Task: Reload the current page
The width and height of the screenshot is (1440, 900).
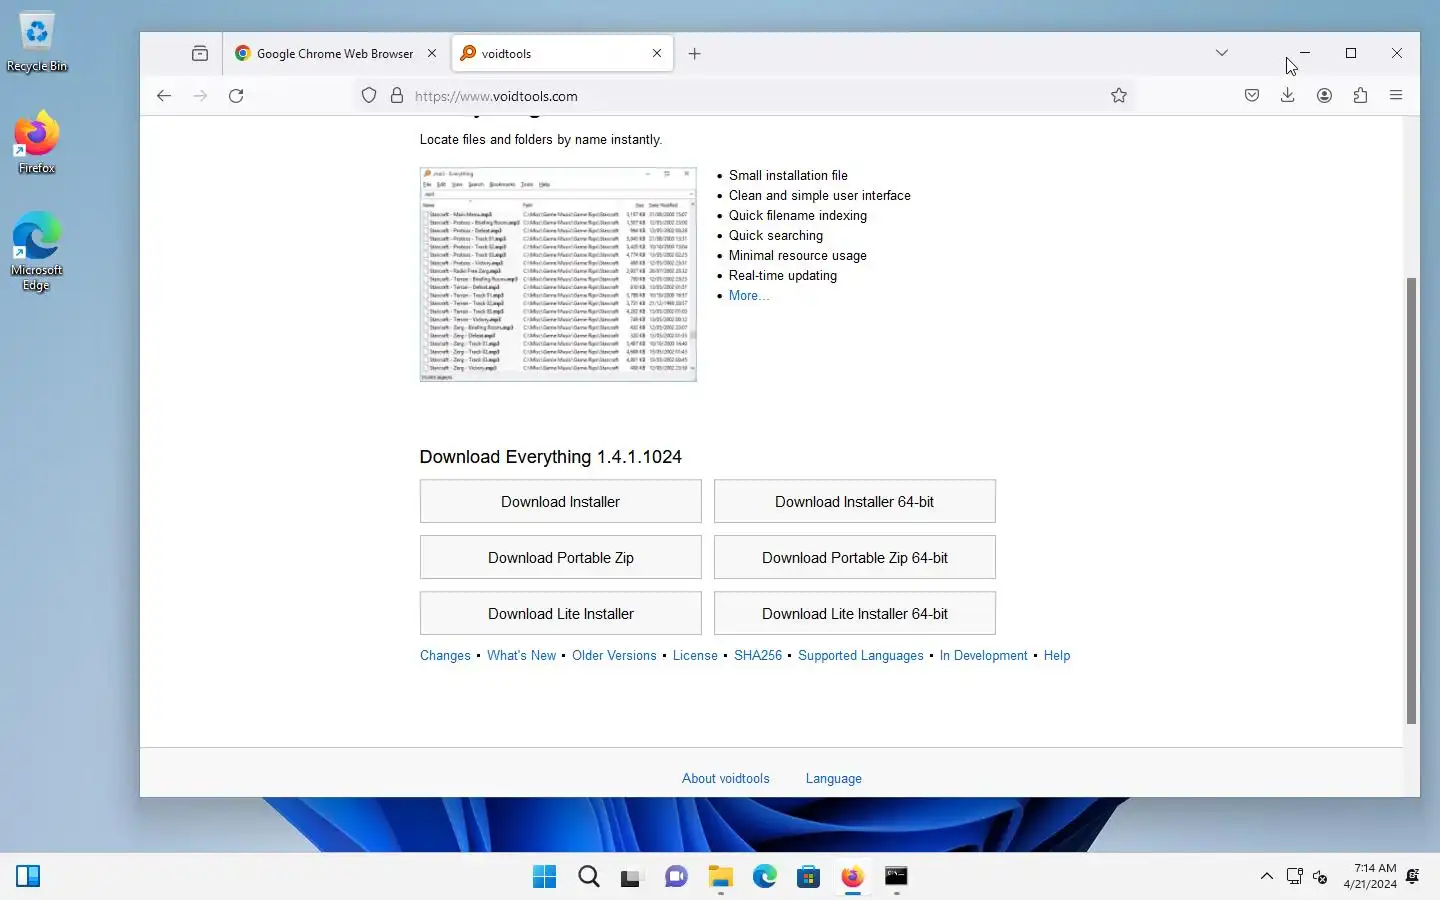Action: 236,96
